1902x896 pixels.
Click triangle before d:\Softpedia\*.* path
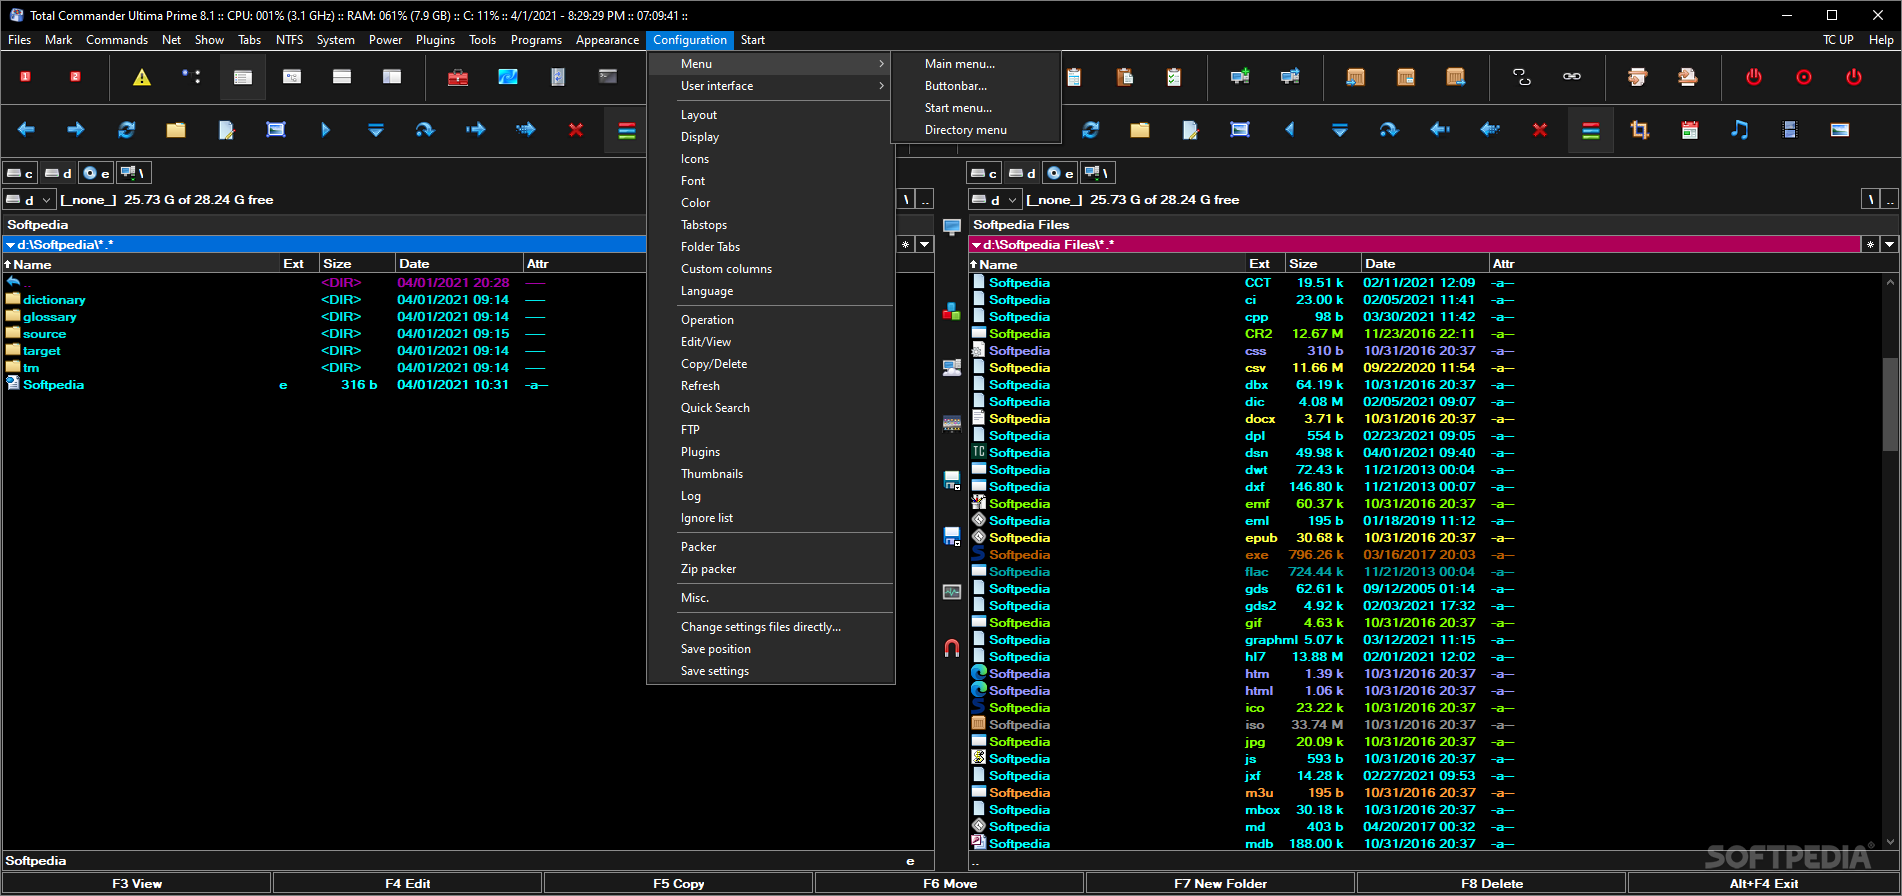coord(11,245)
